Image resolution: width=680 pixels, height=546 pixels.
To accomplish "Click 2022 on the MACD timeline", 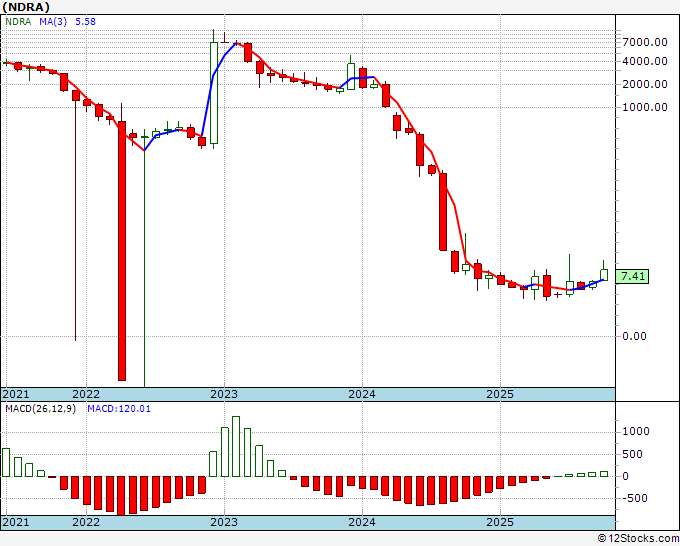I will point(86,522).
